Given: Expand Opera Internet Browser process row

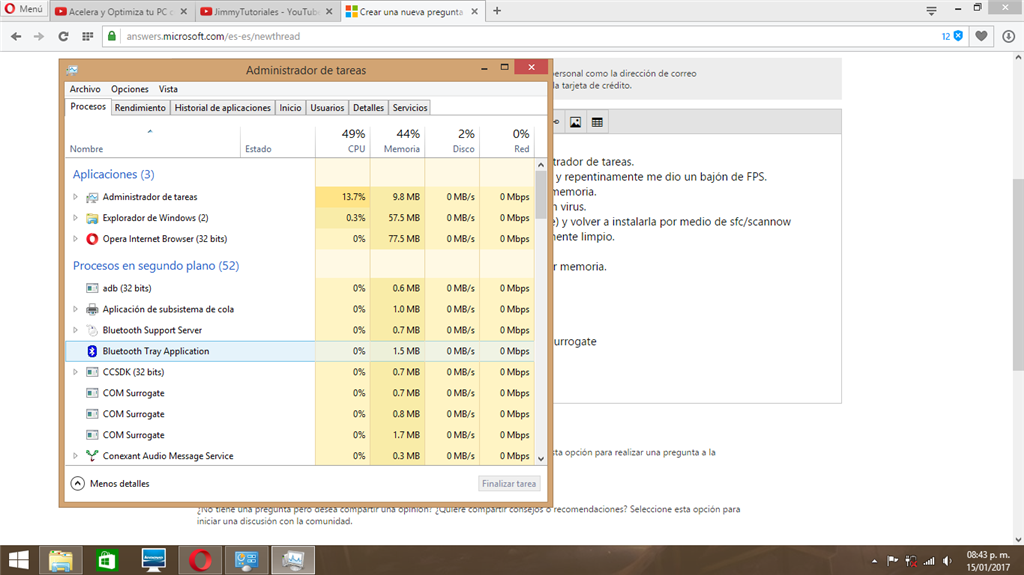Looking at the screenshot, I should [75, 238].
